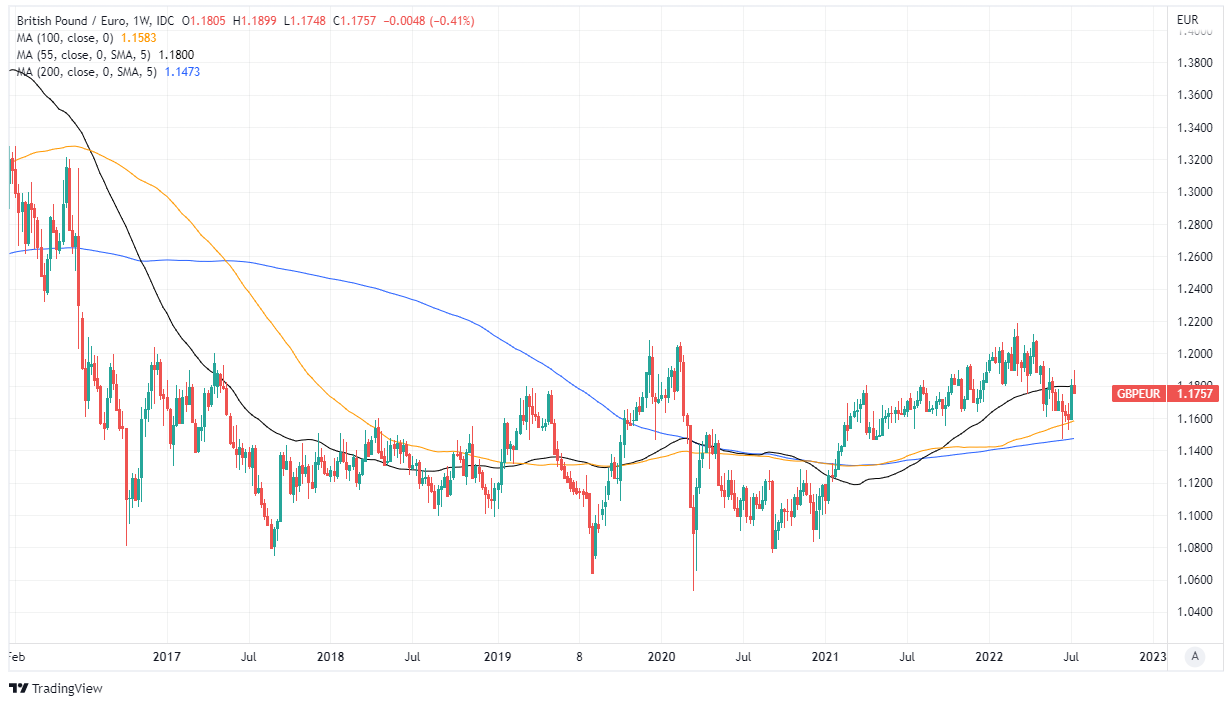This screenshot has height=704, width=1224.
Task: Click the 2020 label on time axis
Action: tap(660, 657)
